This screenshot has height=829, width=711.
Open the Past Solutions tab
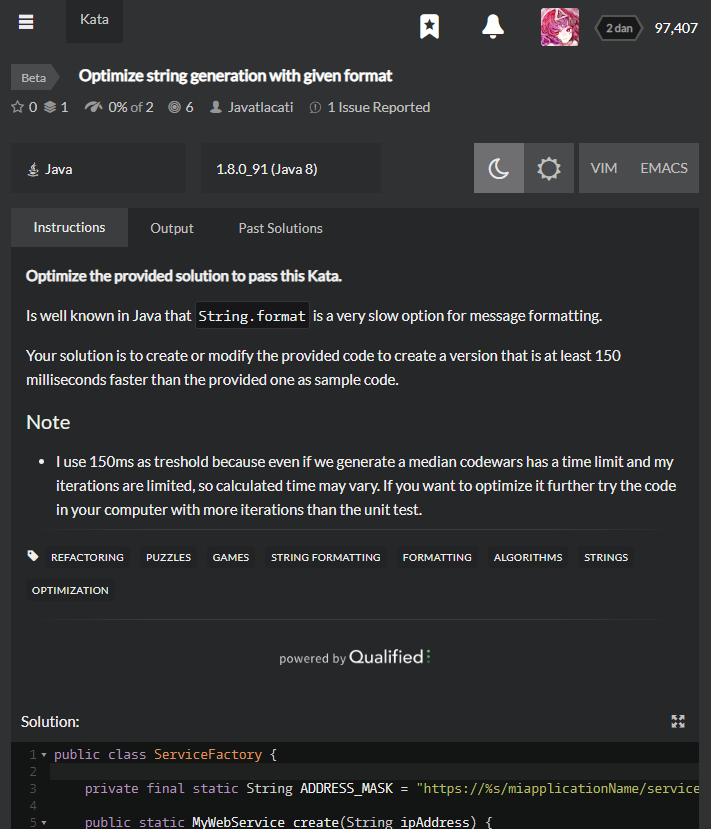pos(280,228)
